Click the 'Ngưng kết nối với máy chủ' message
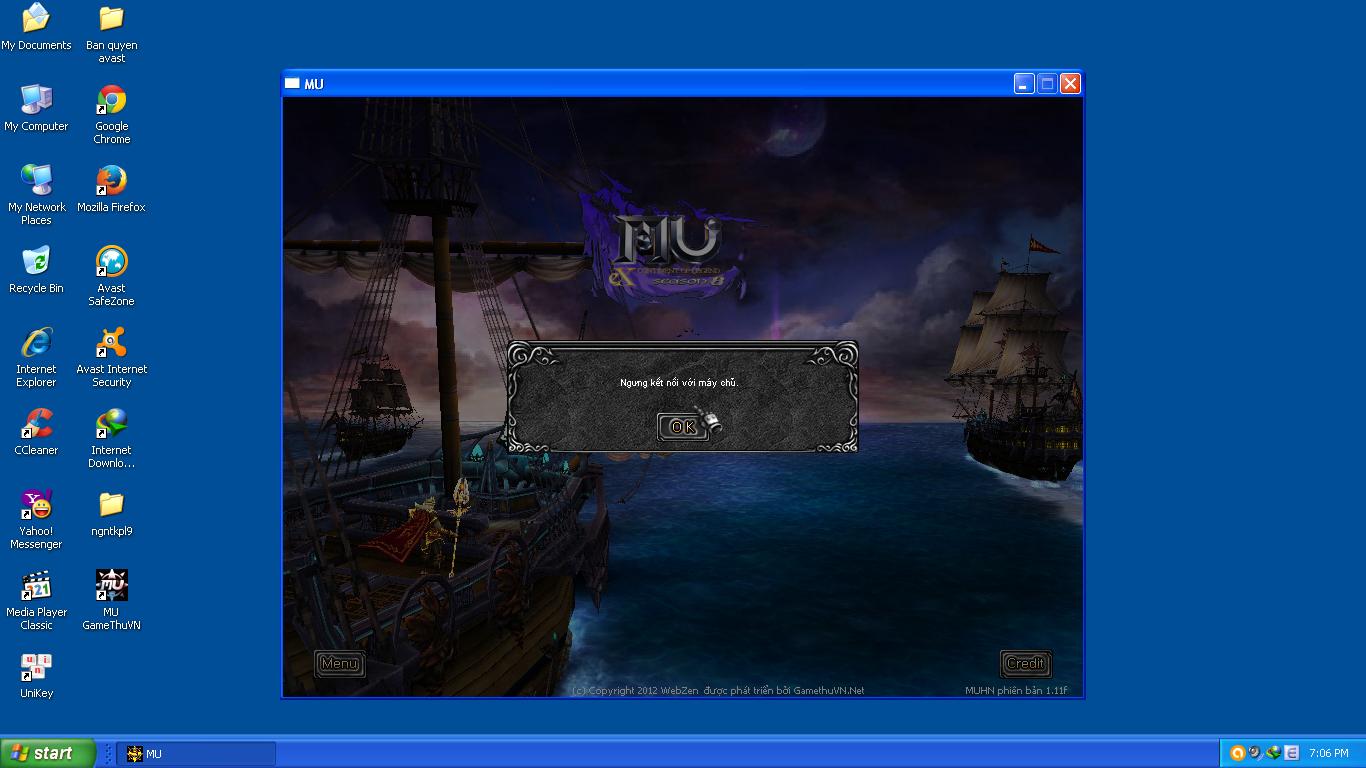Image resolution: width=1366 pixels, height=768 pixels. point(679,383)
